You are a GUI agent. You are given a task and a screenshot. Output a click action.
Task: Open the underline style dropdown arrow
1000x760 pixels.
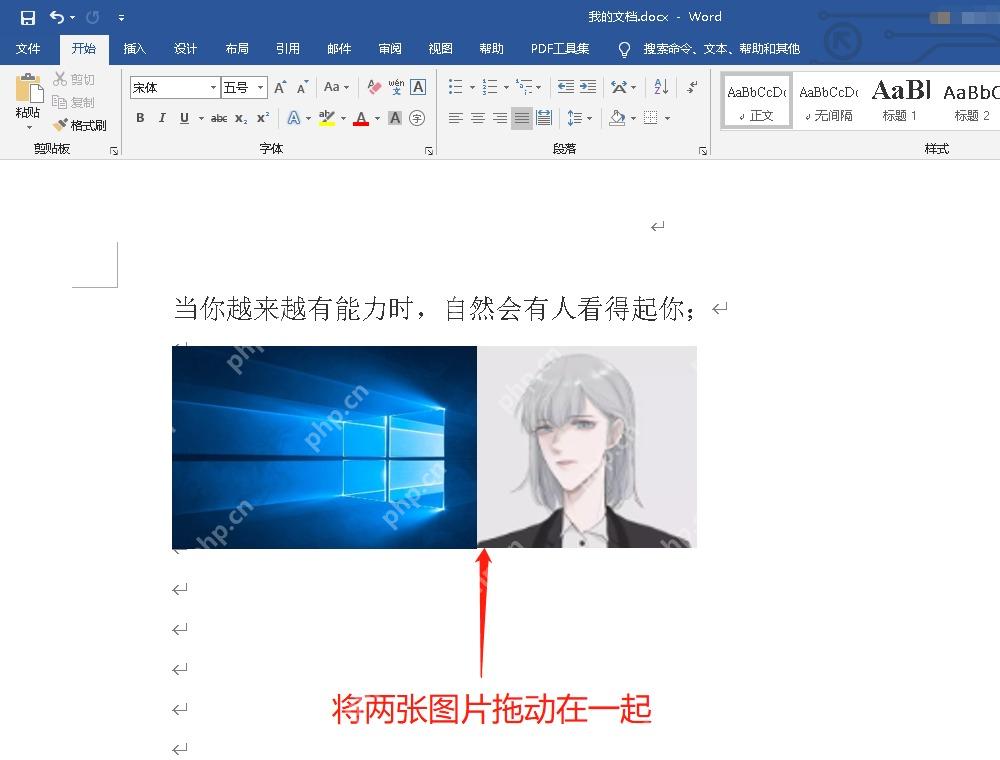click(201, 119)
